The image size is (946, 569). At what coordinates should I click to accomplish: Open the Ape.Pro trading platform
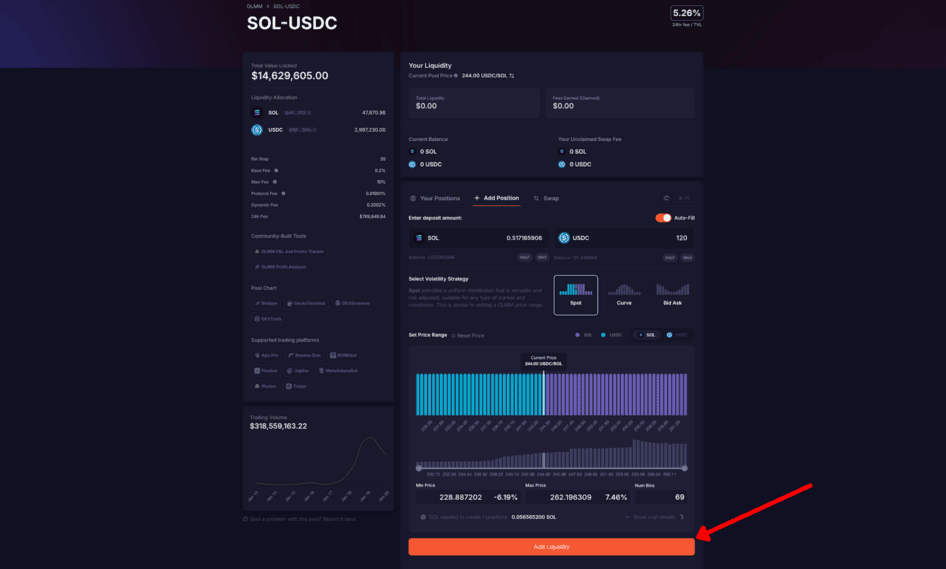267,355
